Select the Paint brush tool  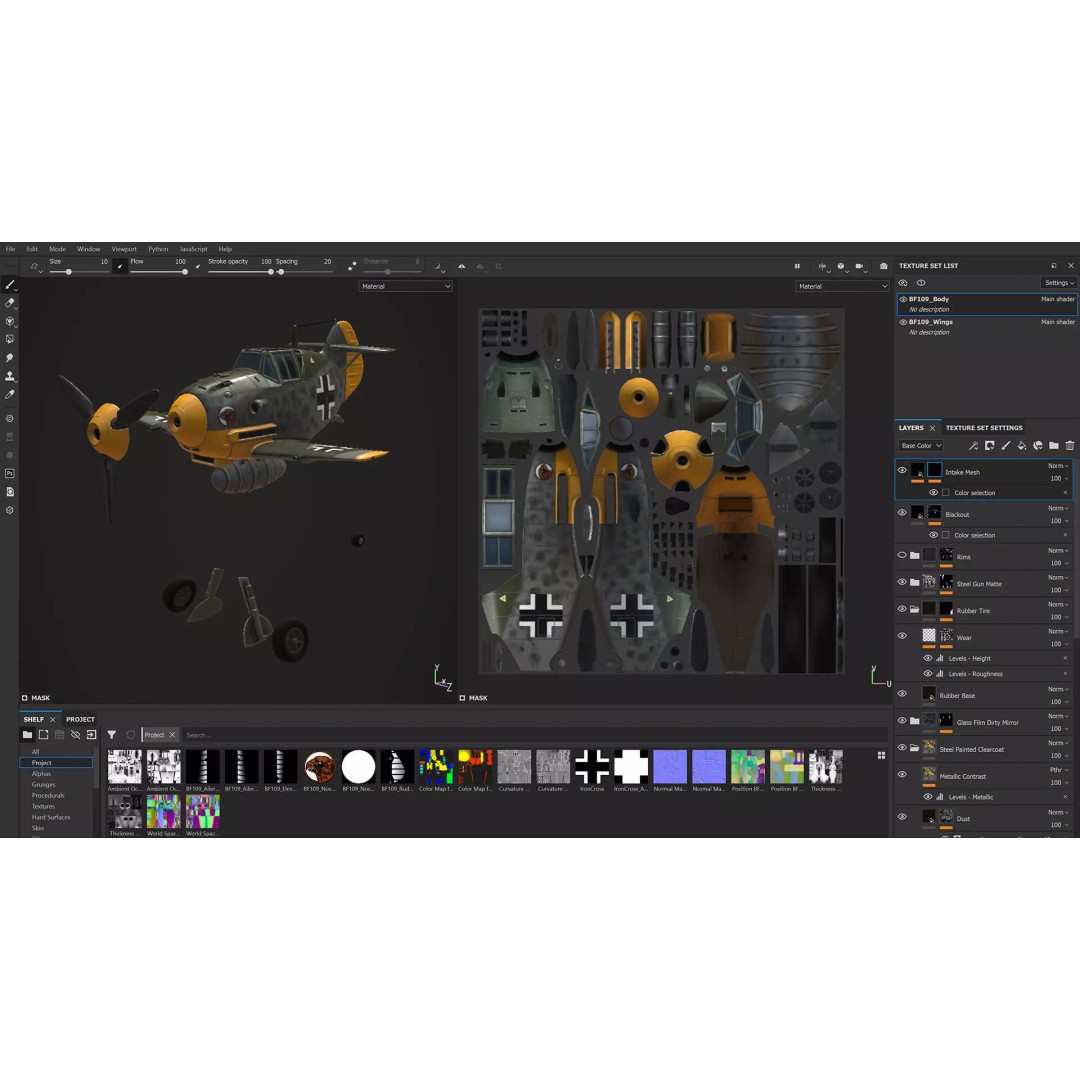[10, 284]
